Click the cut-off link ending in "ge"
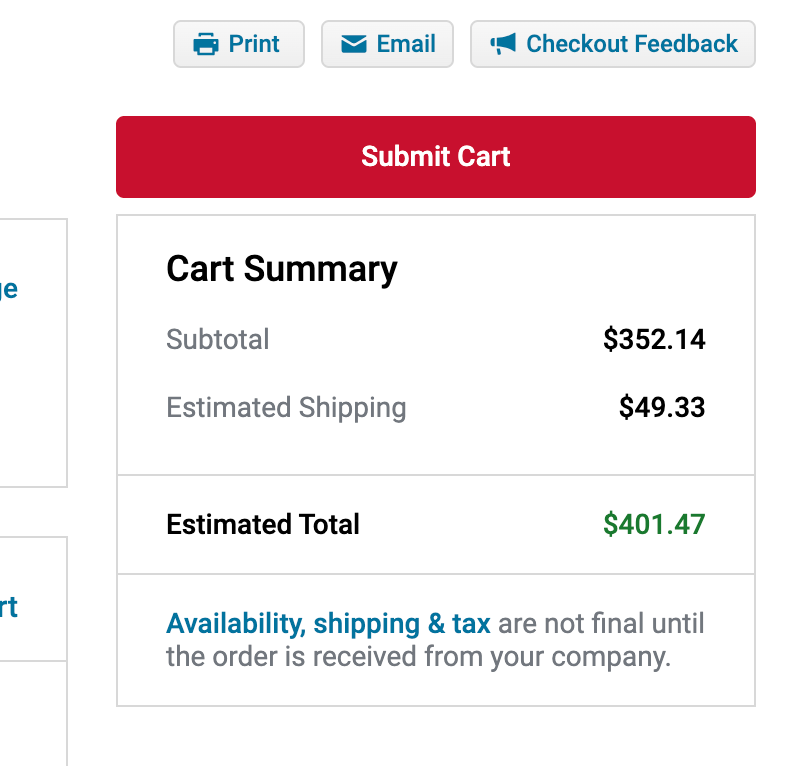The width and height of the screenshot is (792, 766). [9, 290]
